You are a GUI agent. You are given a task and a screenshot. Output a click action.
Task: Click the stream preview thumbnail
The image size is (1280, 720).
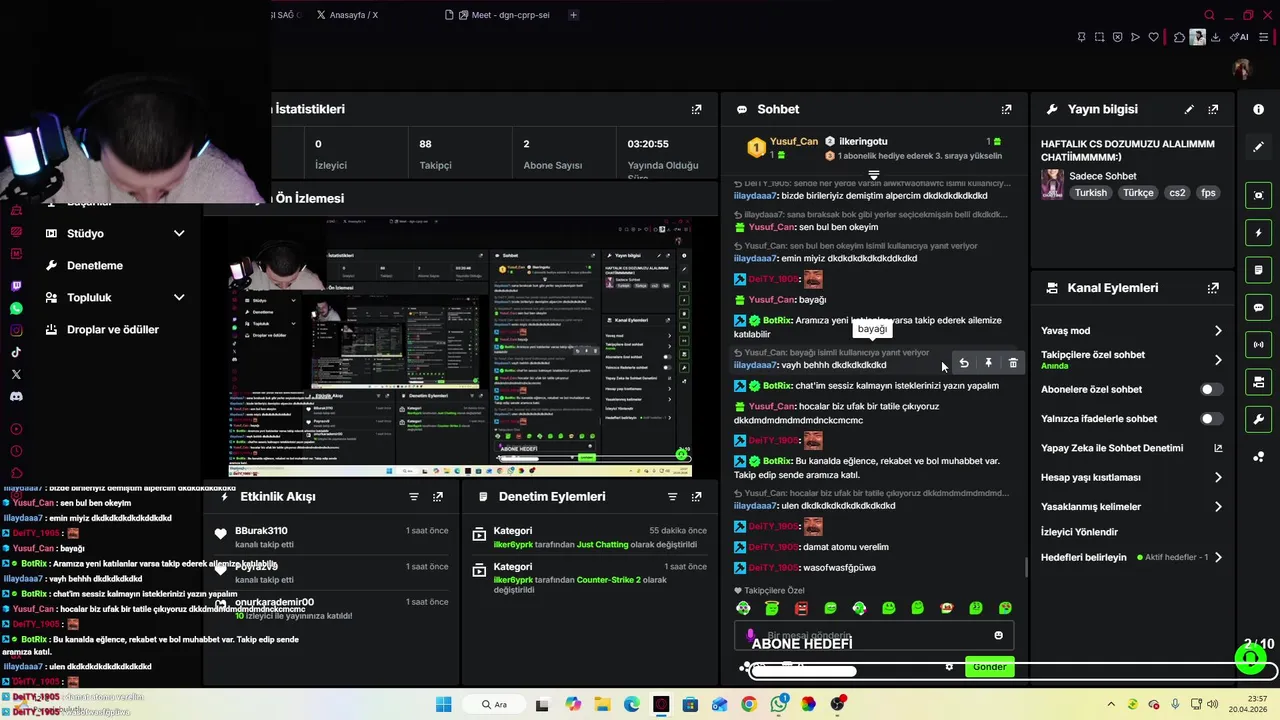(460, 347)
